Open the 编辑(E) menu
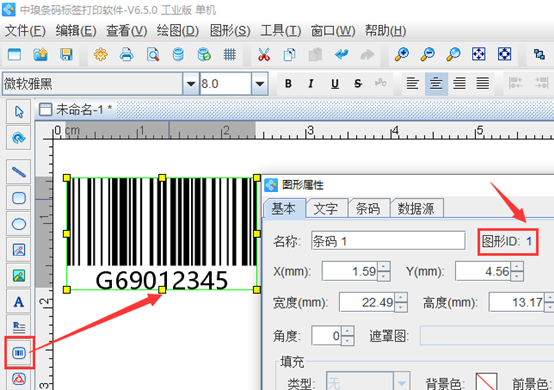 click(x=76, y=31)
